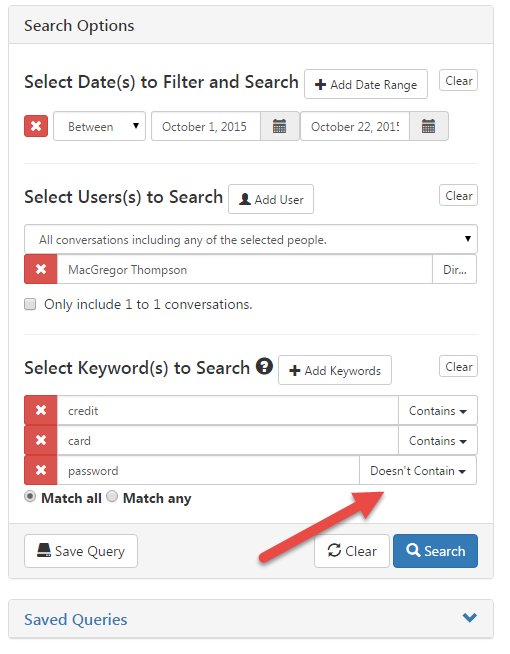Open the Between date filter dropdown
510x654 pixels.
[x=100, y=126]
